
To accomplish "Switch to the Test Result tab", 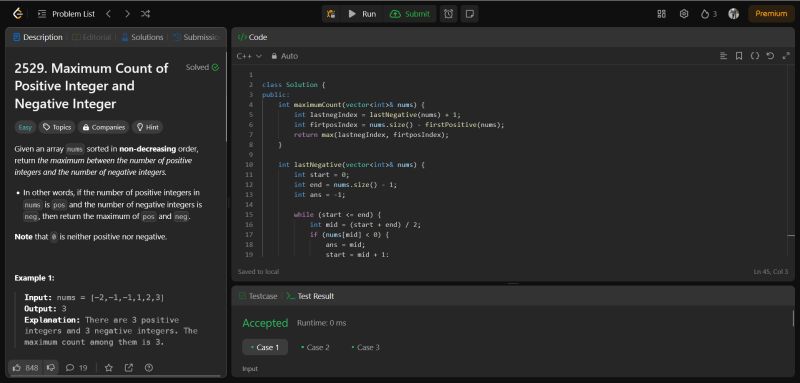I will (x=310, y=296).
